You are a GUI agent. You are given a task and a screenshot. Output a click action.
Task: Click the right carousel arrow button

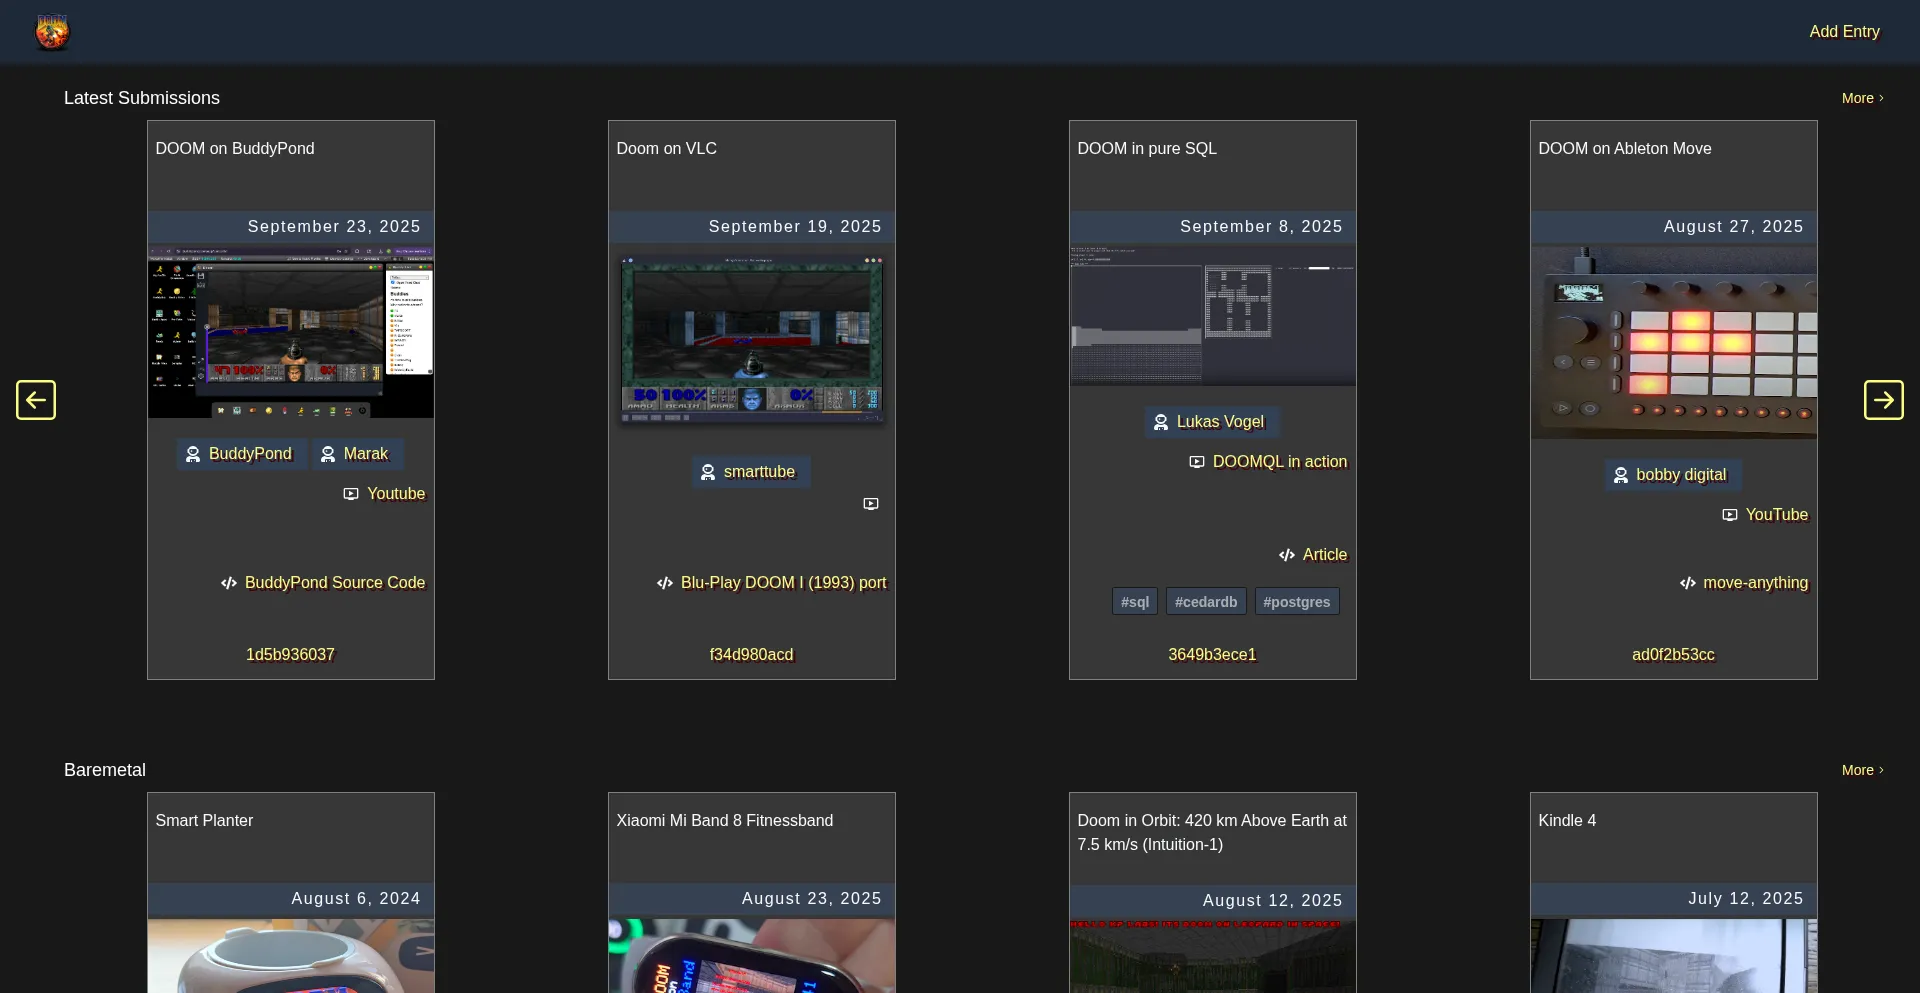click(1883, 400)
